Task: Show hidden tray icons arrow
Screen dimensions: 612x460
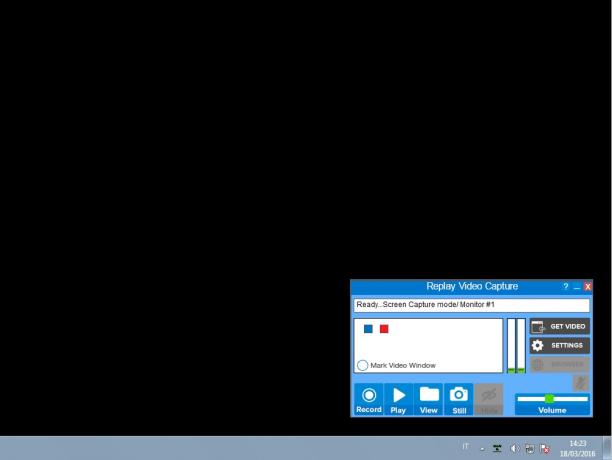Action: point(482,449)
